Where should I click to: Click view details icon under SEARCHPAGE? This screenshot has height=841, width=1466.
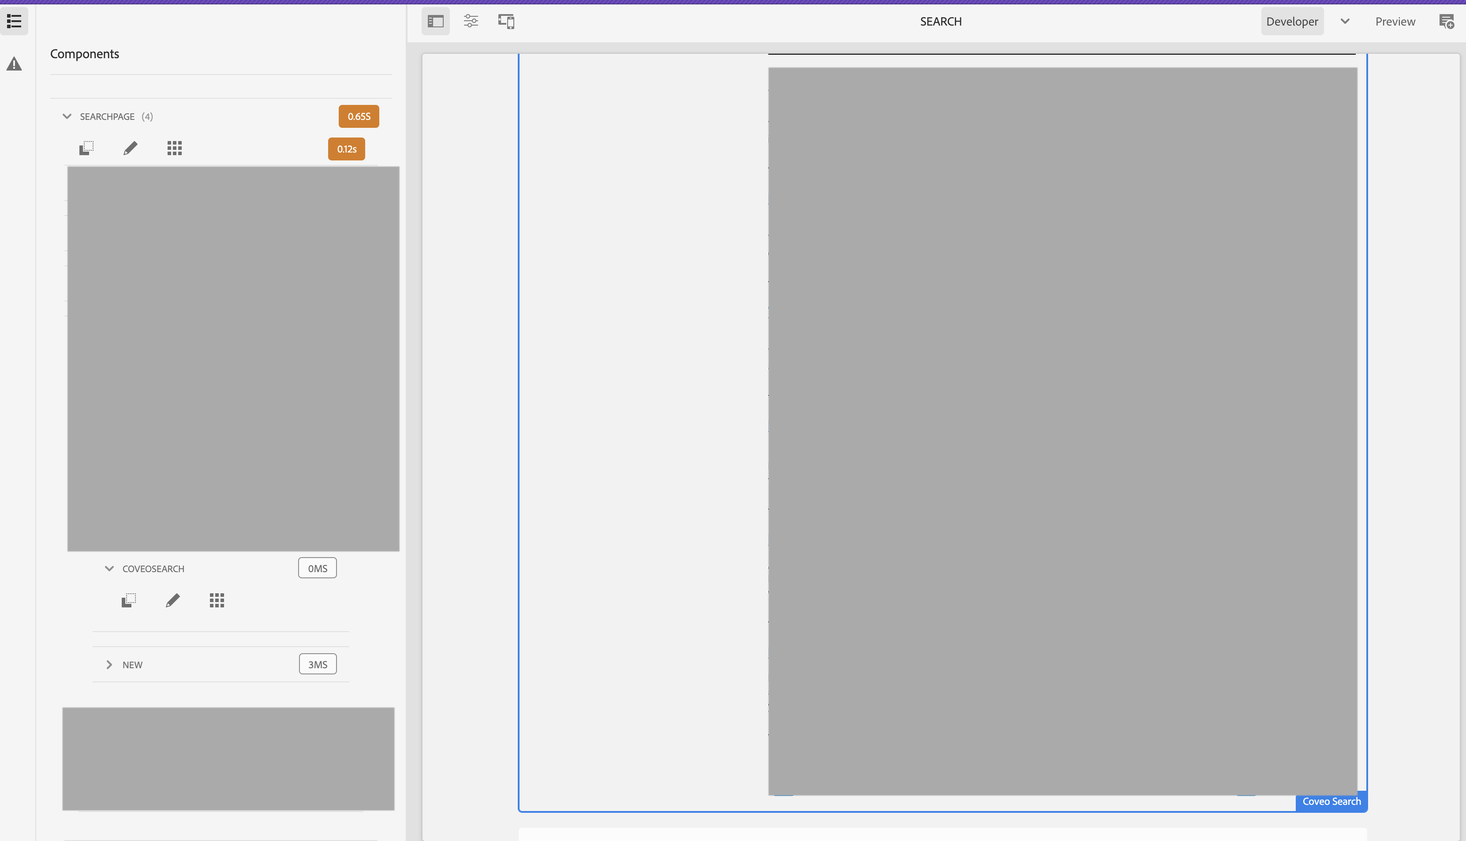[x=86, y=148]
